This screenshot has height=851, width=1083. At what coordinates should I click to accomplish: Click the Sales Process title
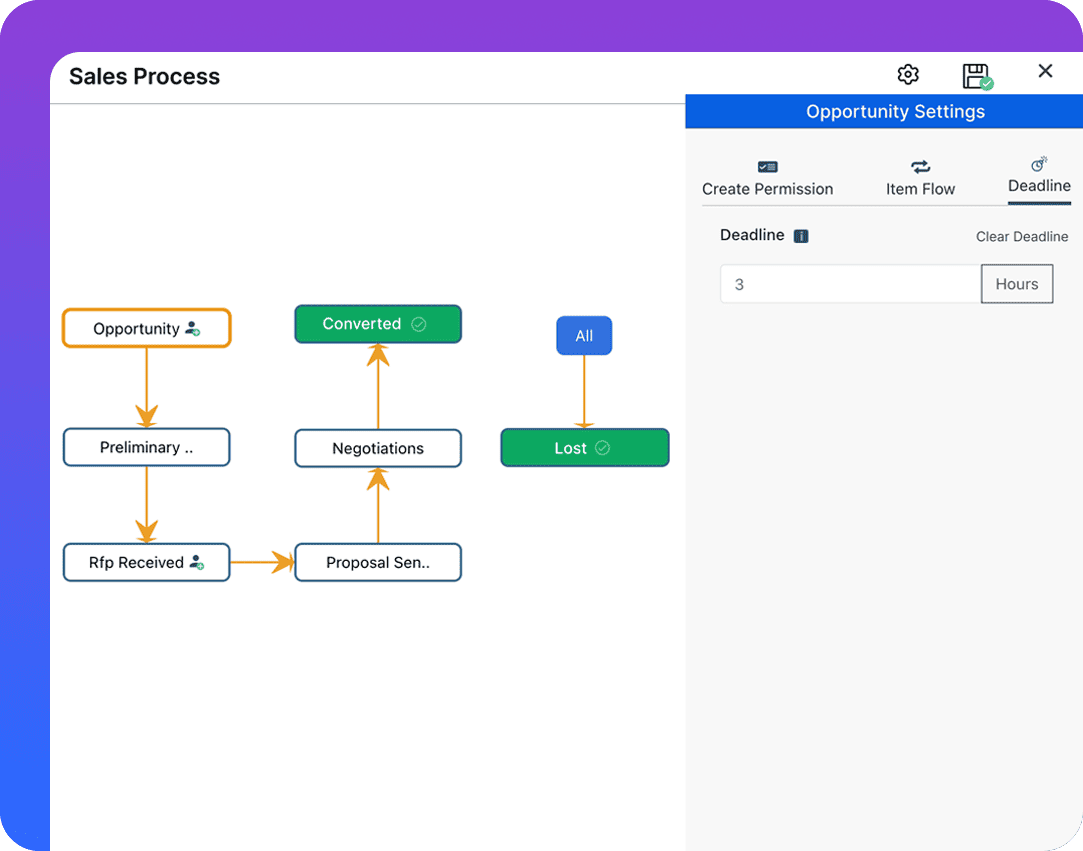(144, 76)
